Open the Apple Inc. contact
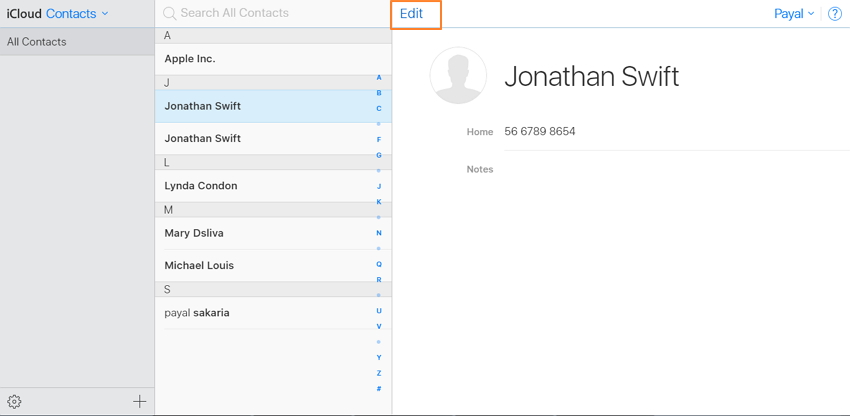The width and height of the screenshot is (850, 416). (x=190, y=59)
